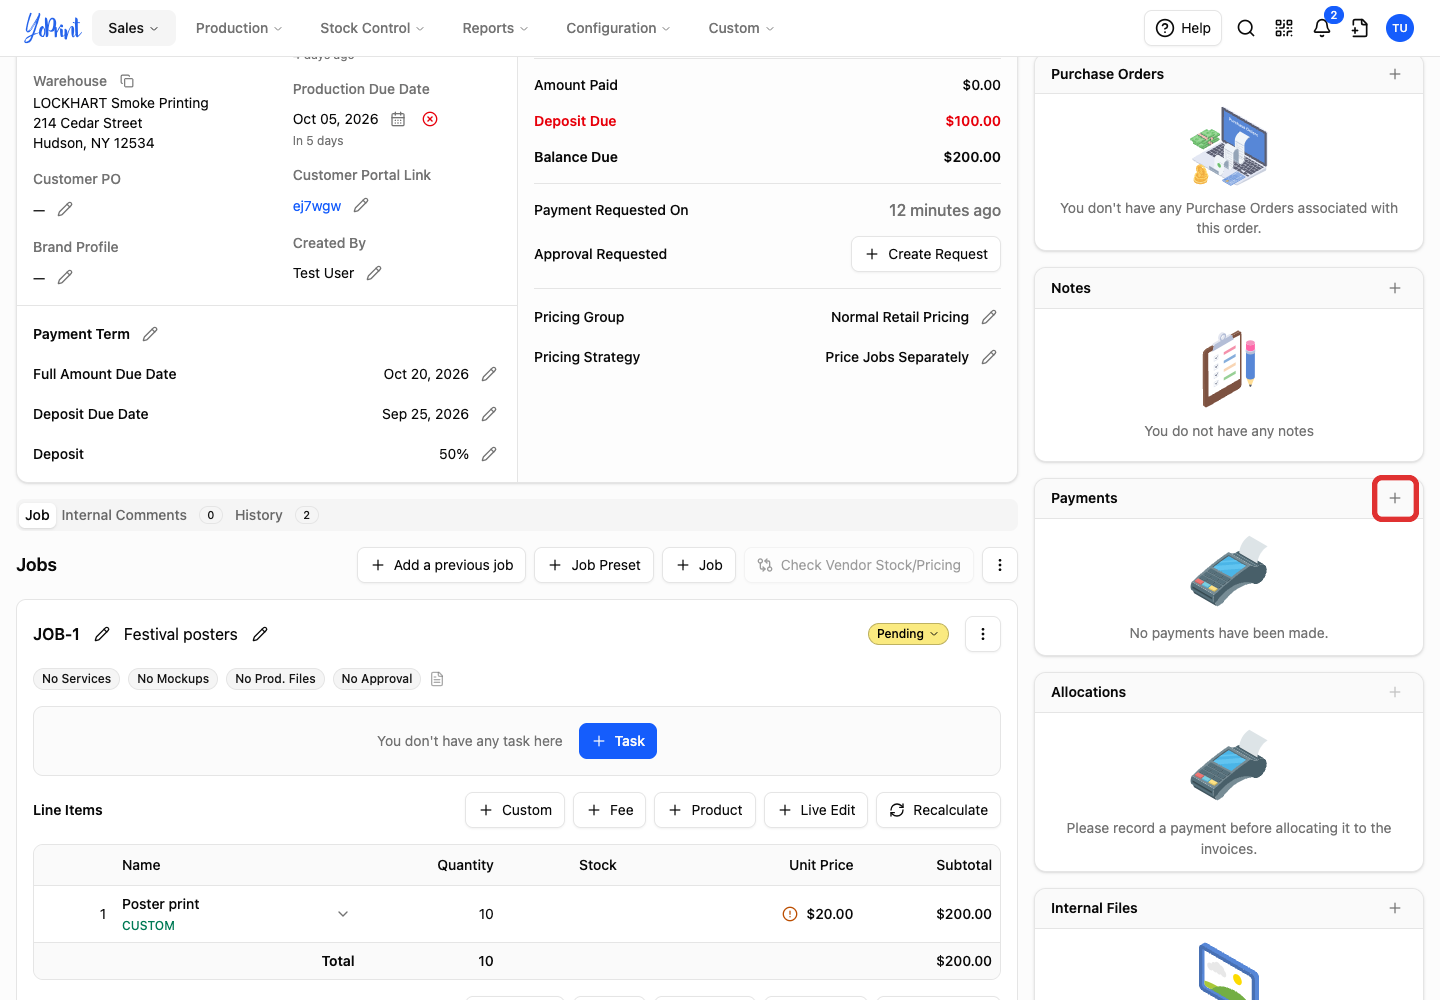1440x1000 pixels.
Task: Edit the Created By user
Action: coord(374,273)
